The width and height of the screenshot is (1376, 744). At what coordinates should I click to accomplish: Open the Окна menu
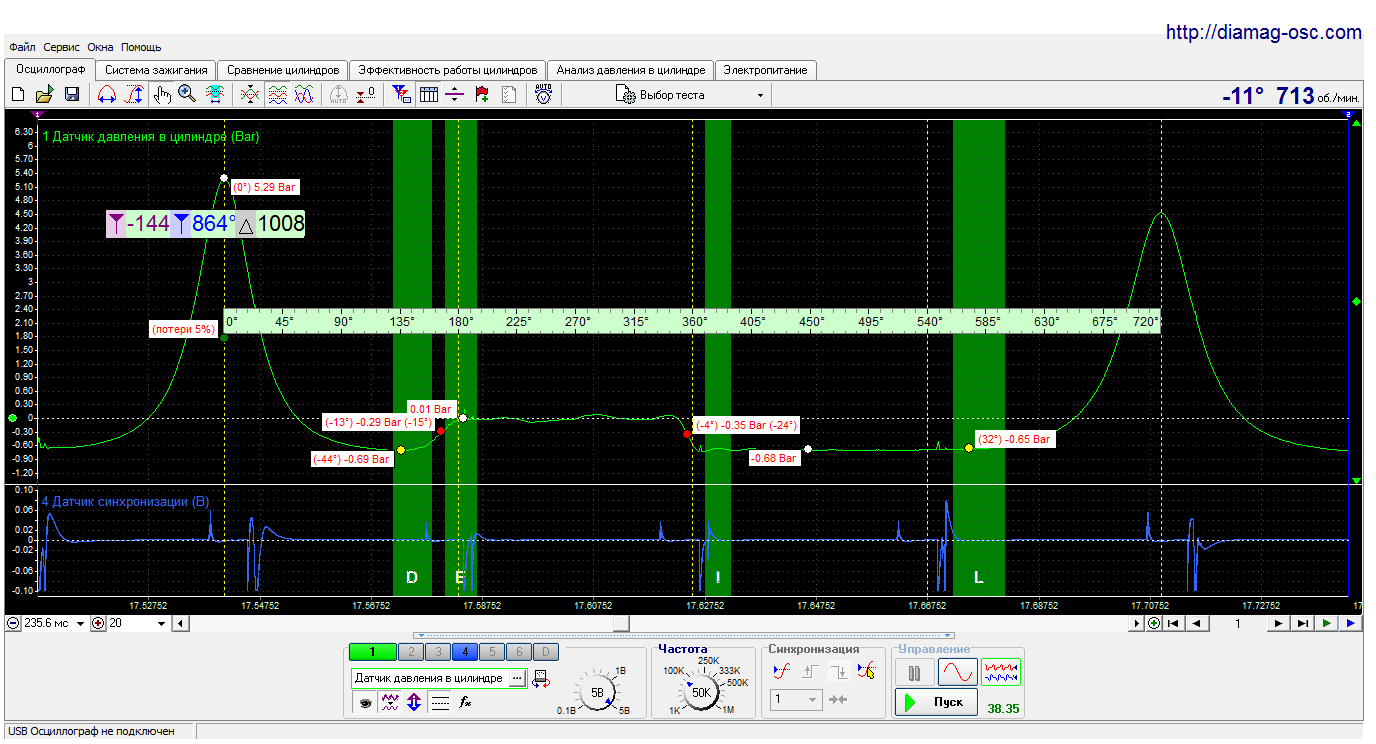(x=100, y=47)
